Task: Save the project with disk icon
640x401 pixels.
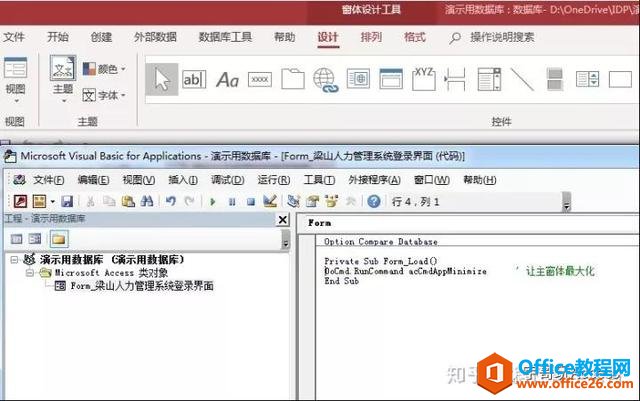Action: (67, 201)
